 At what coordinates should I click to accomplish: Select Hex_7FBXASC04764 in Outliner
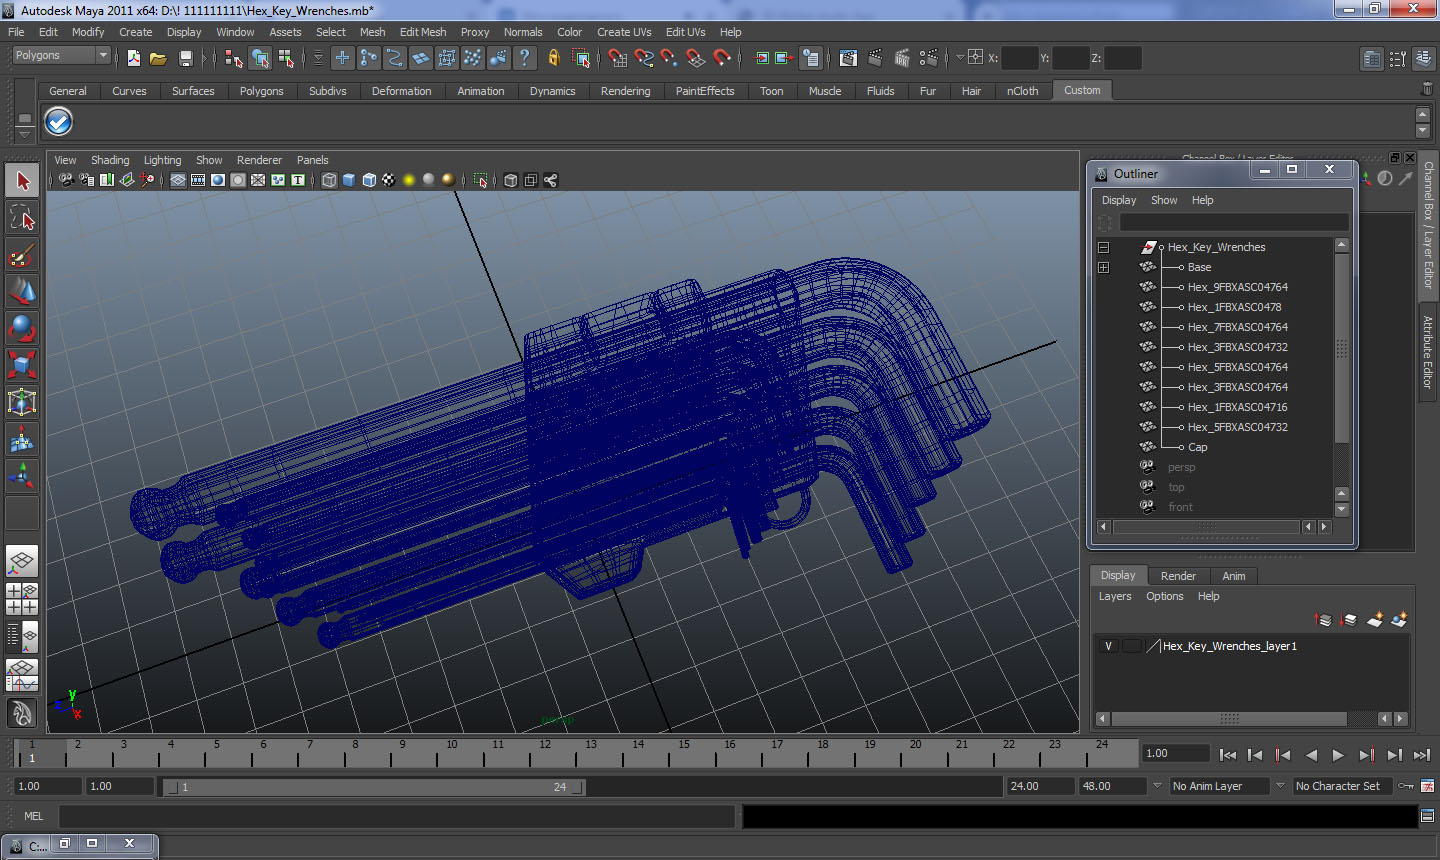click(x=1237, y=327)
